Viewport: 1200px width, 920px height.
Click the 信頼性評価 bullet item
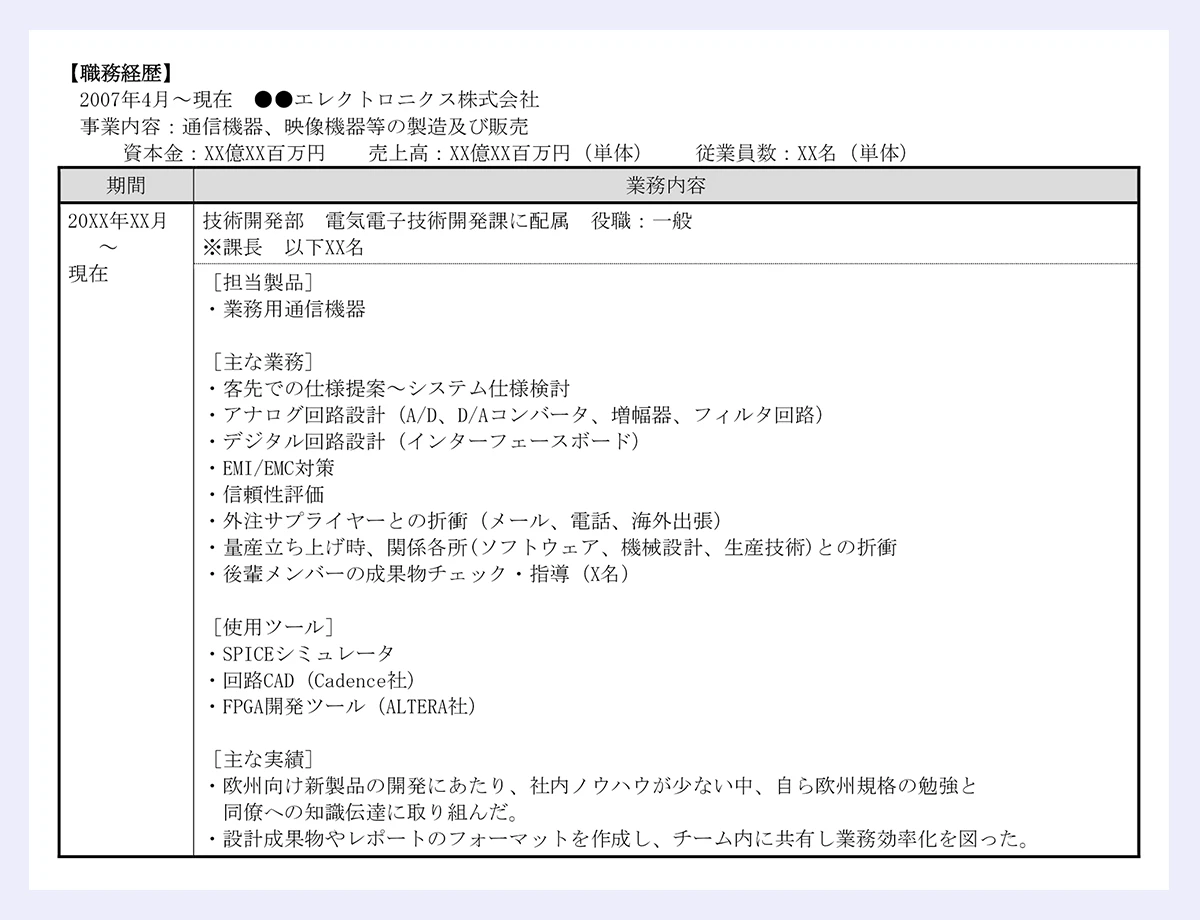(x=265, y=494)
